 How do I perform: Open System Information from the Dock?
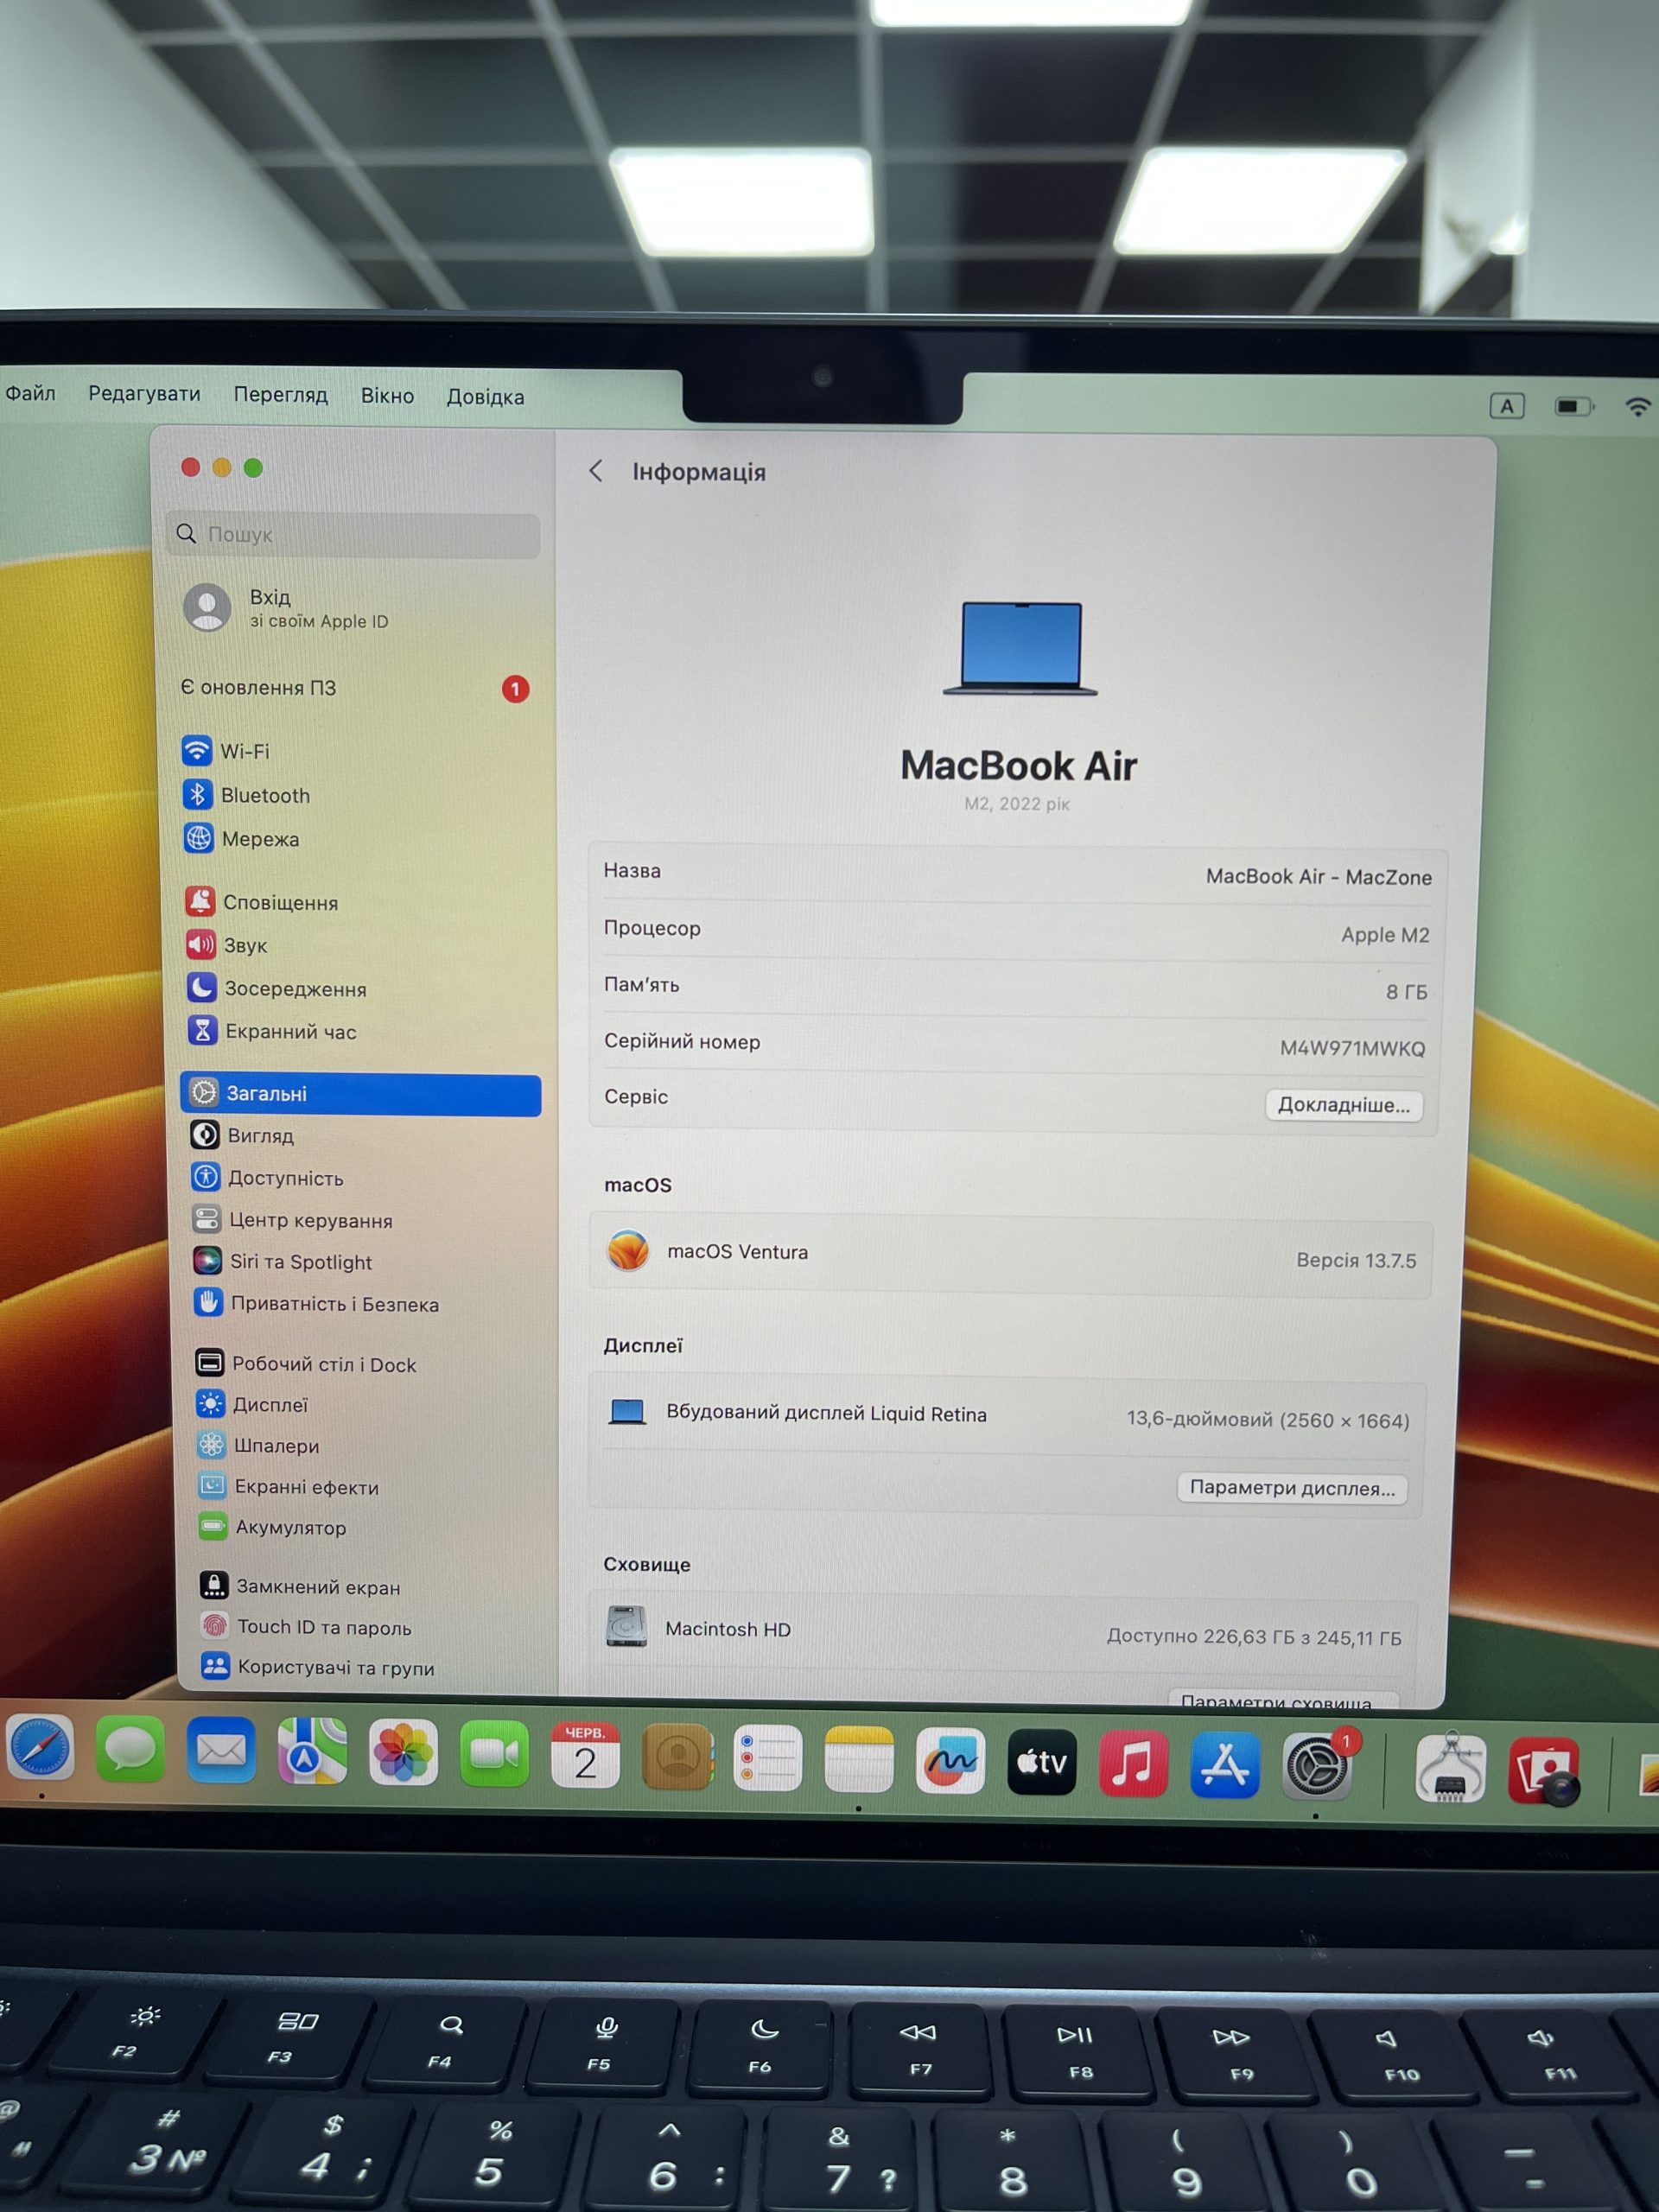[x=1451, y=1770]
